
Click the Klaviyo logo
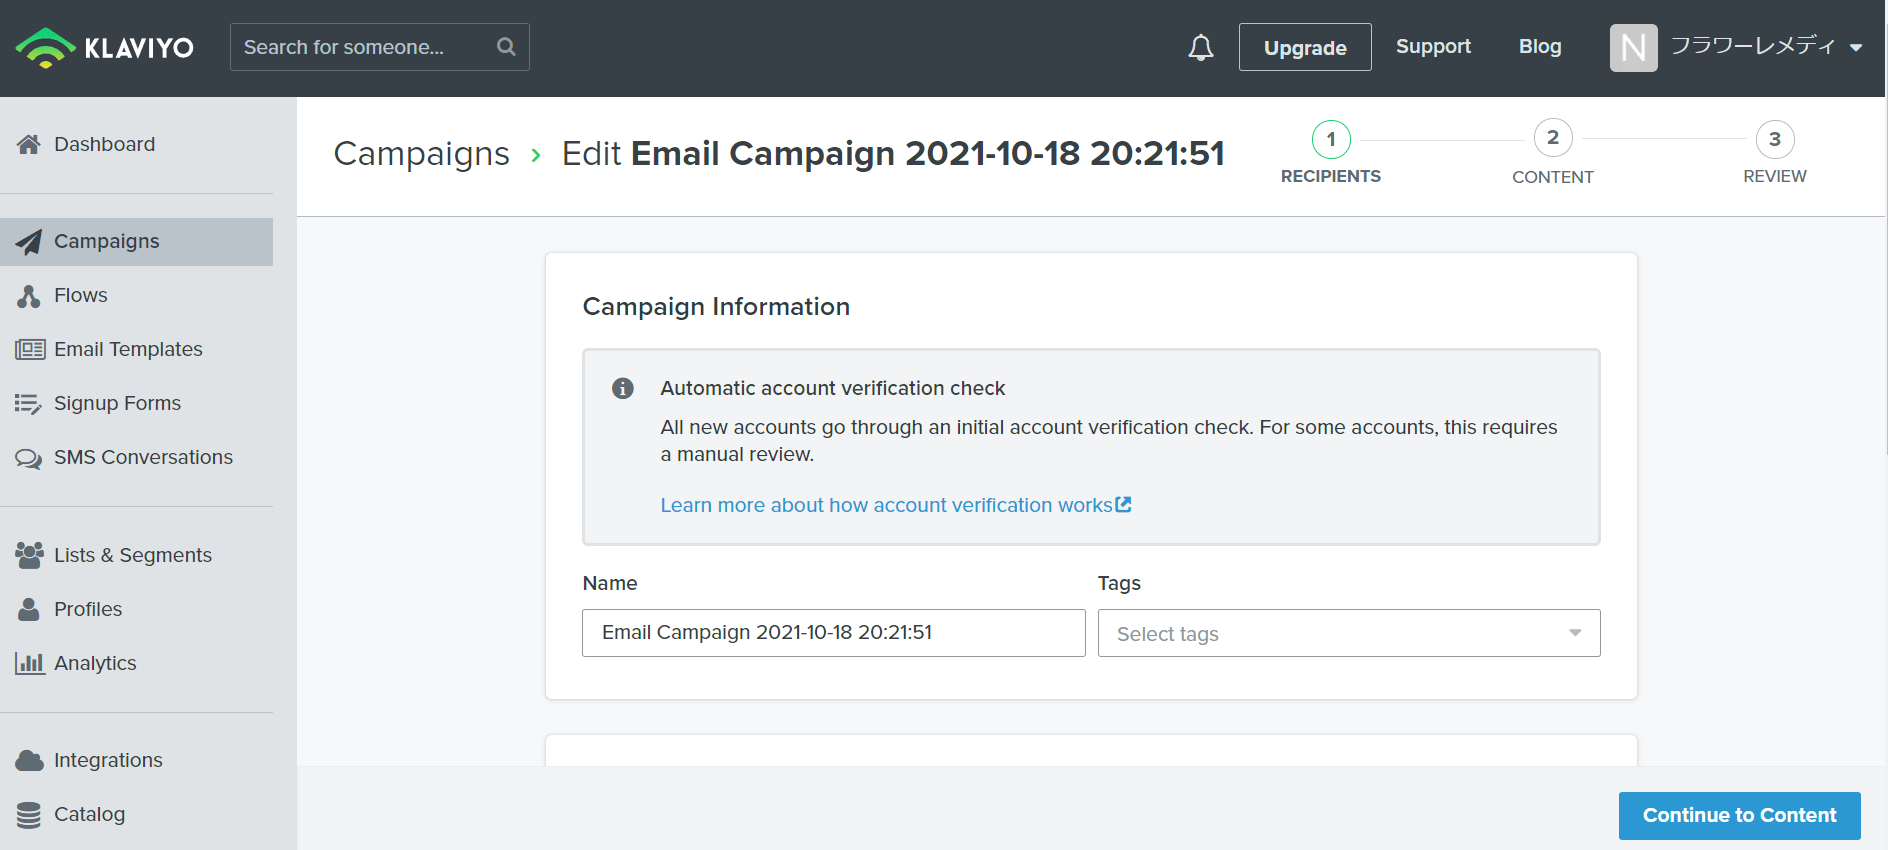105,47
